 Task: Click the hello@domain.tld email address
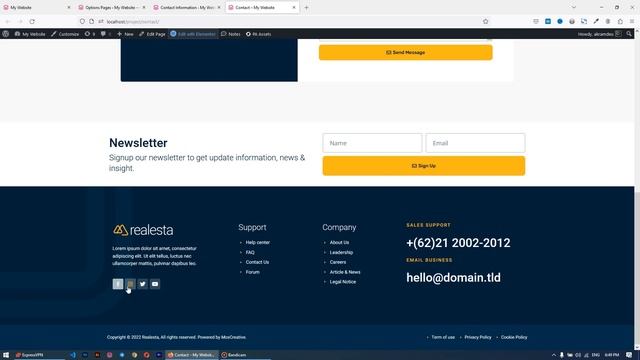(x=453, y=278)
